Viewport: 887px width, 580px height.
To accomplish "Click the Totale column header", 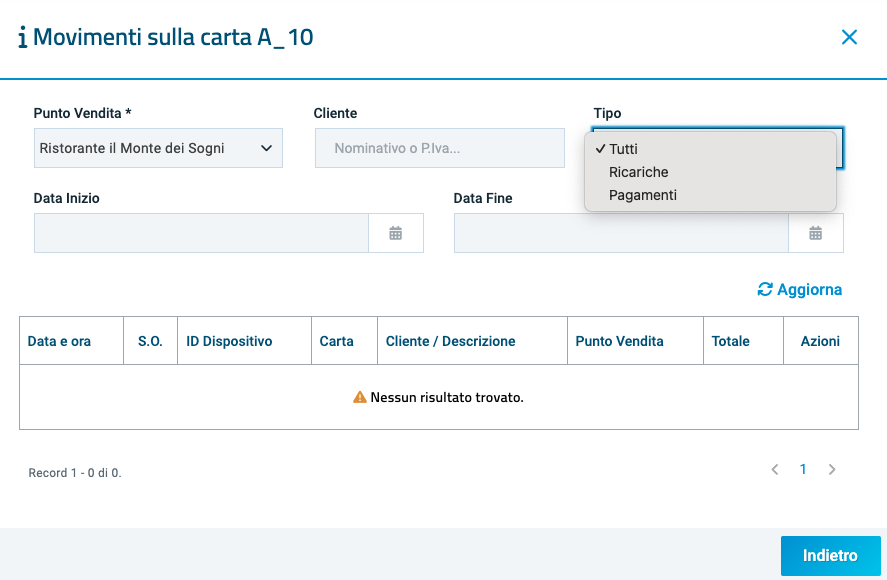I will click(x=730, y=341).
